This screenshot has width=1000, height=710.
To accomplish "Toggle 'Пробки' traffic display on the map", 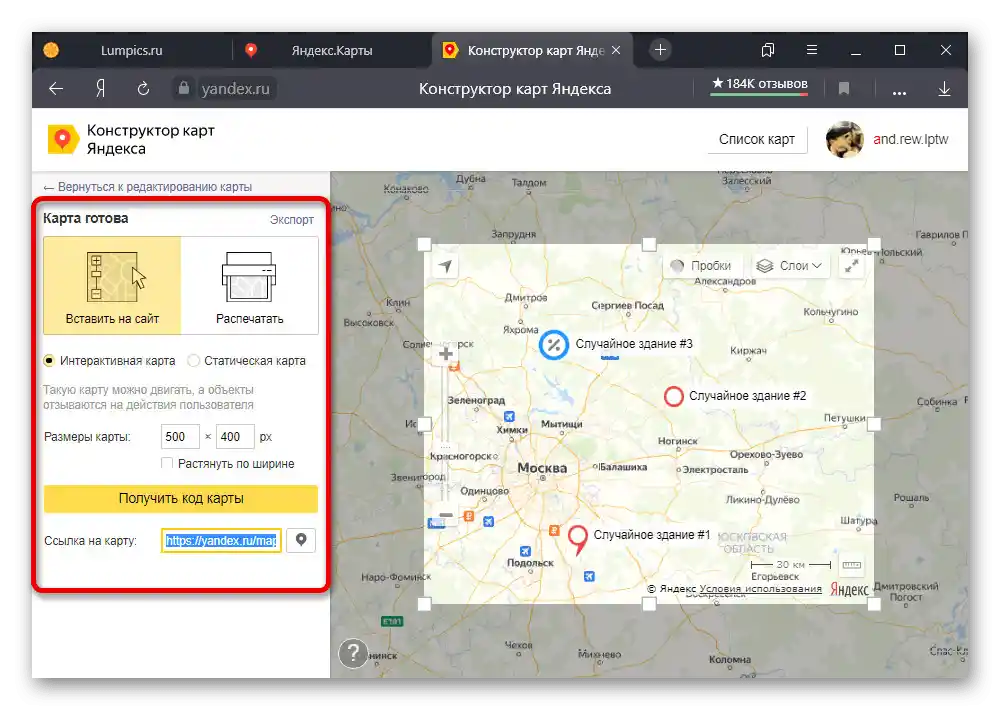I will click(x=711, y=264).
